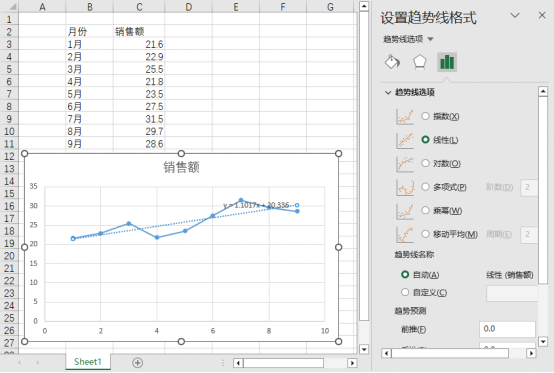The width and height of the screenshot is (554, 373).
Task: Select row 5 header
Action: click(x=9, y=69)
